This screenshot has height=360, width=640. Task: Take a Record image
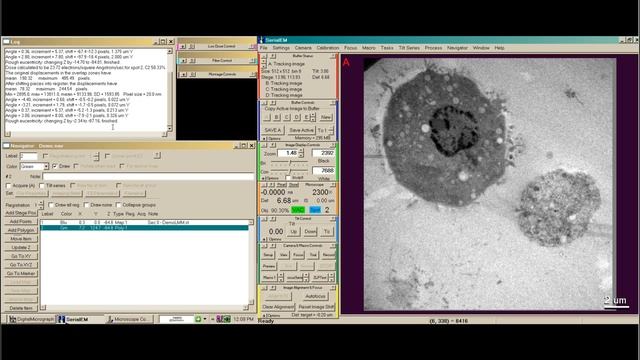328,255
